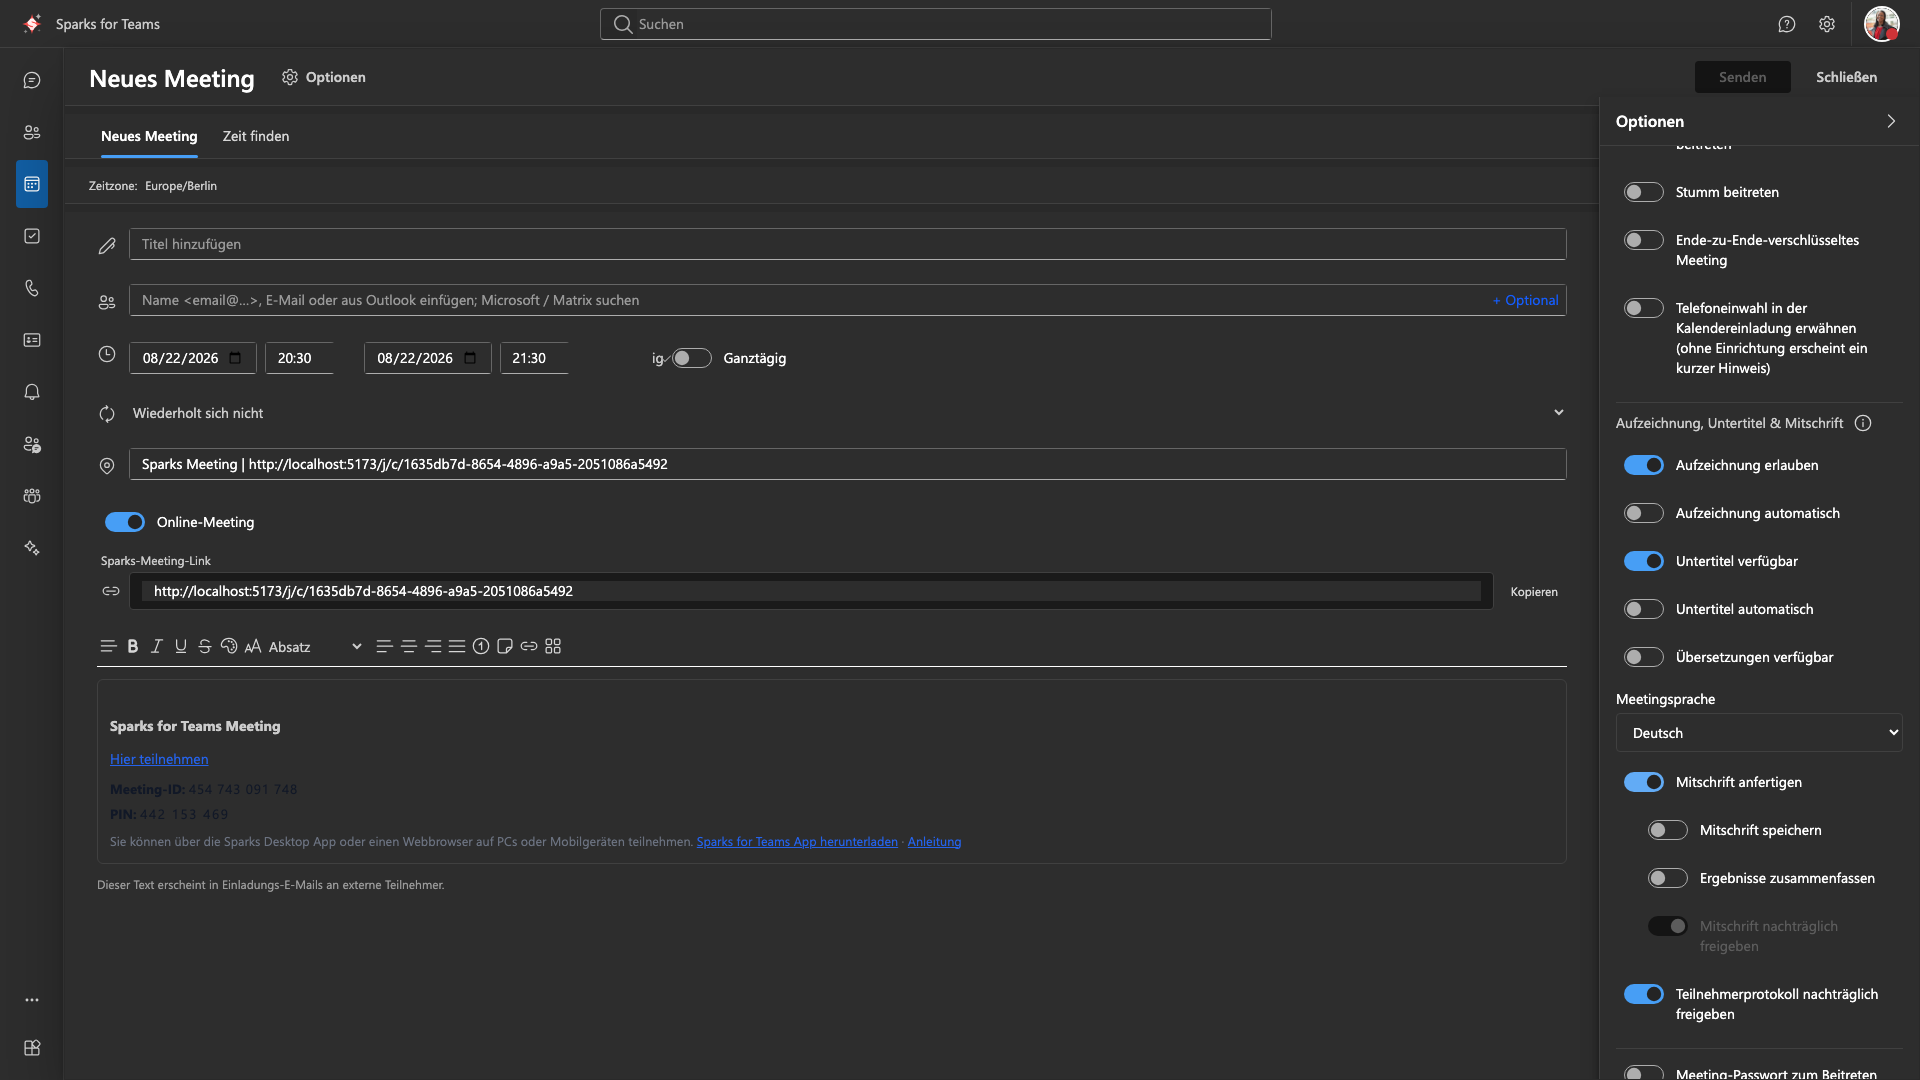Click the grid blocks icon in editor toolbar
This screenshot has height=1080, width=1920.
[x=553, y=646]
